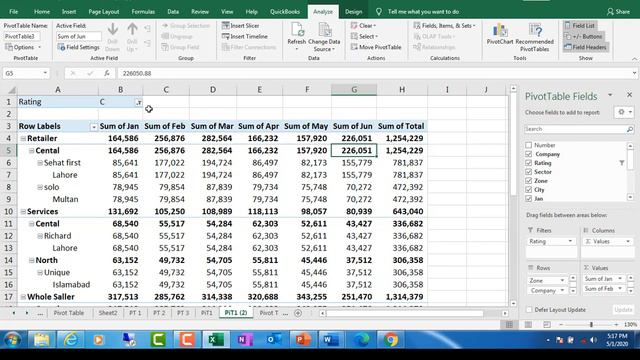Click the Tell me lightbulb icon
This screenshot has width=640, height=360.
pos(379,12)
